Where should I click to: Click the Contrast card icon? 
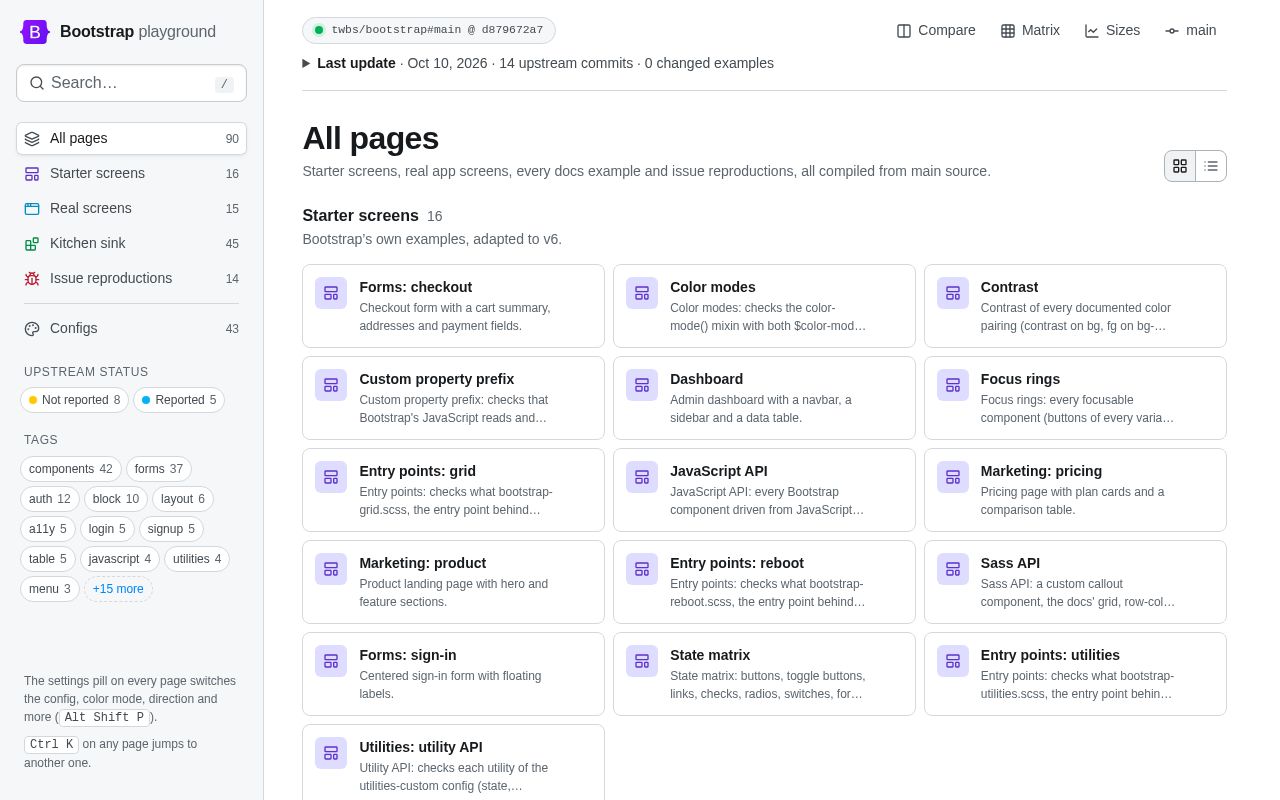tap(953, 293)
